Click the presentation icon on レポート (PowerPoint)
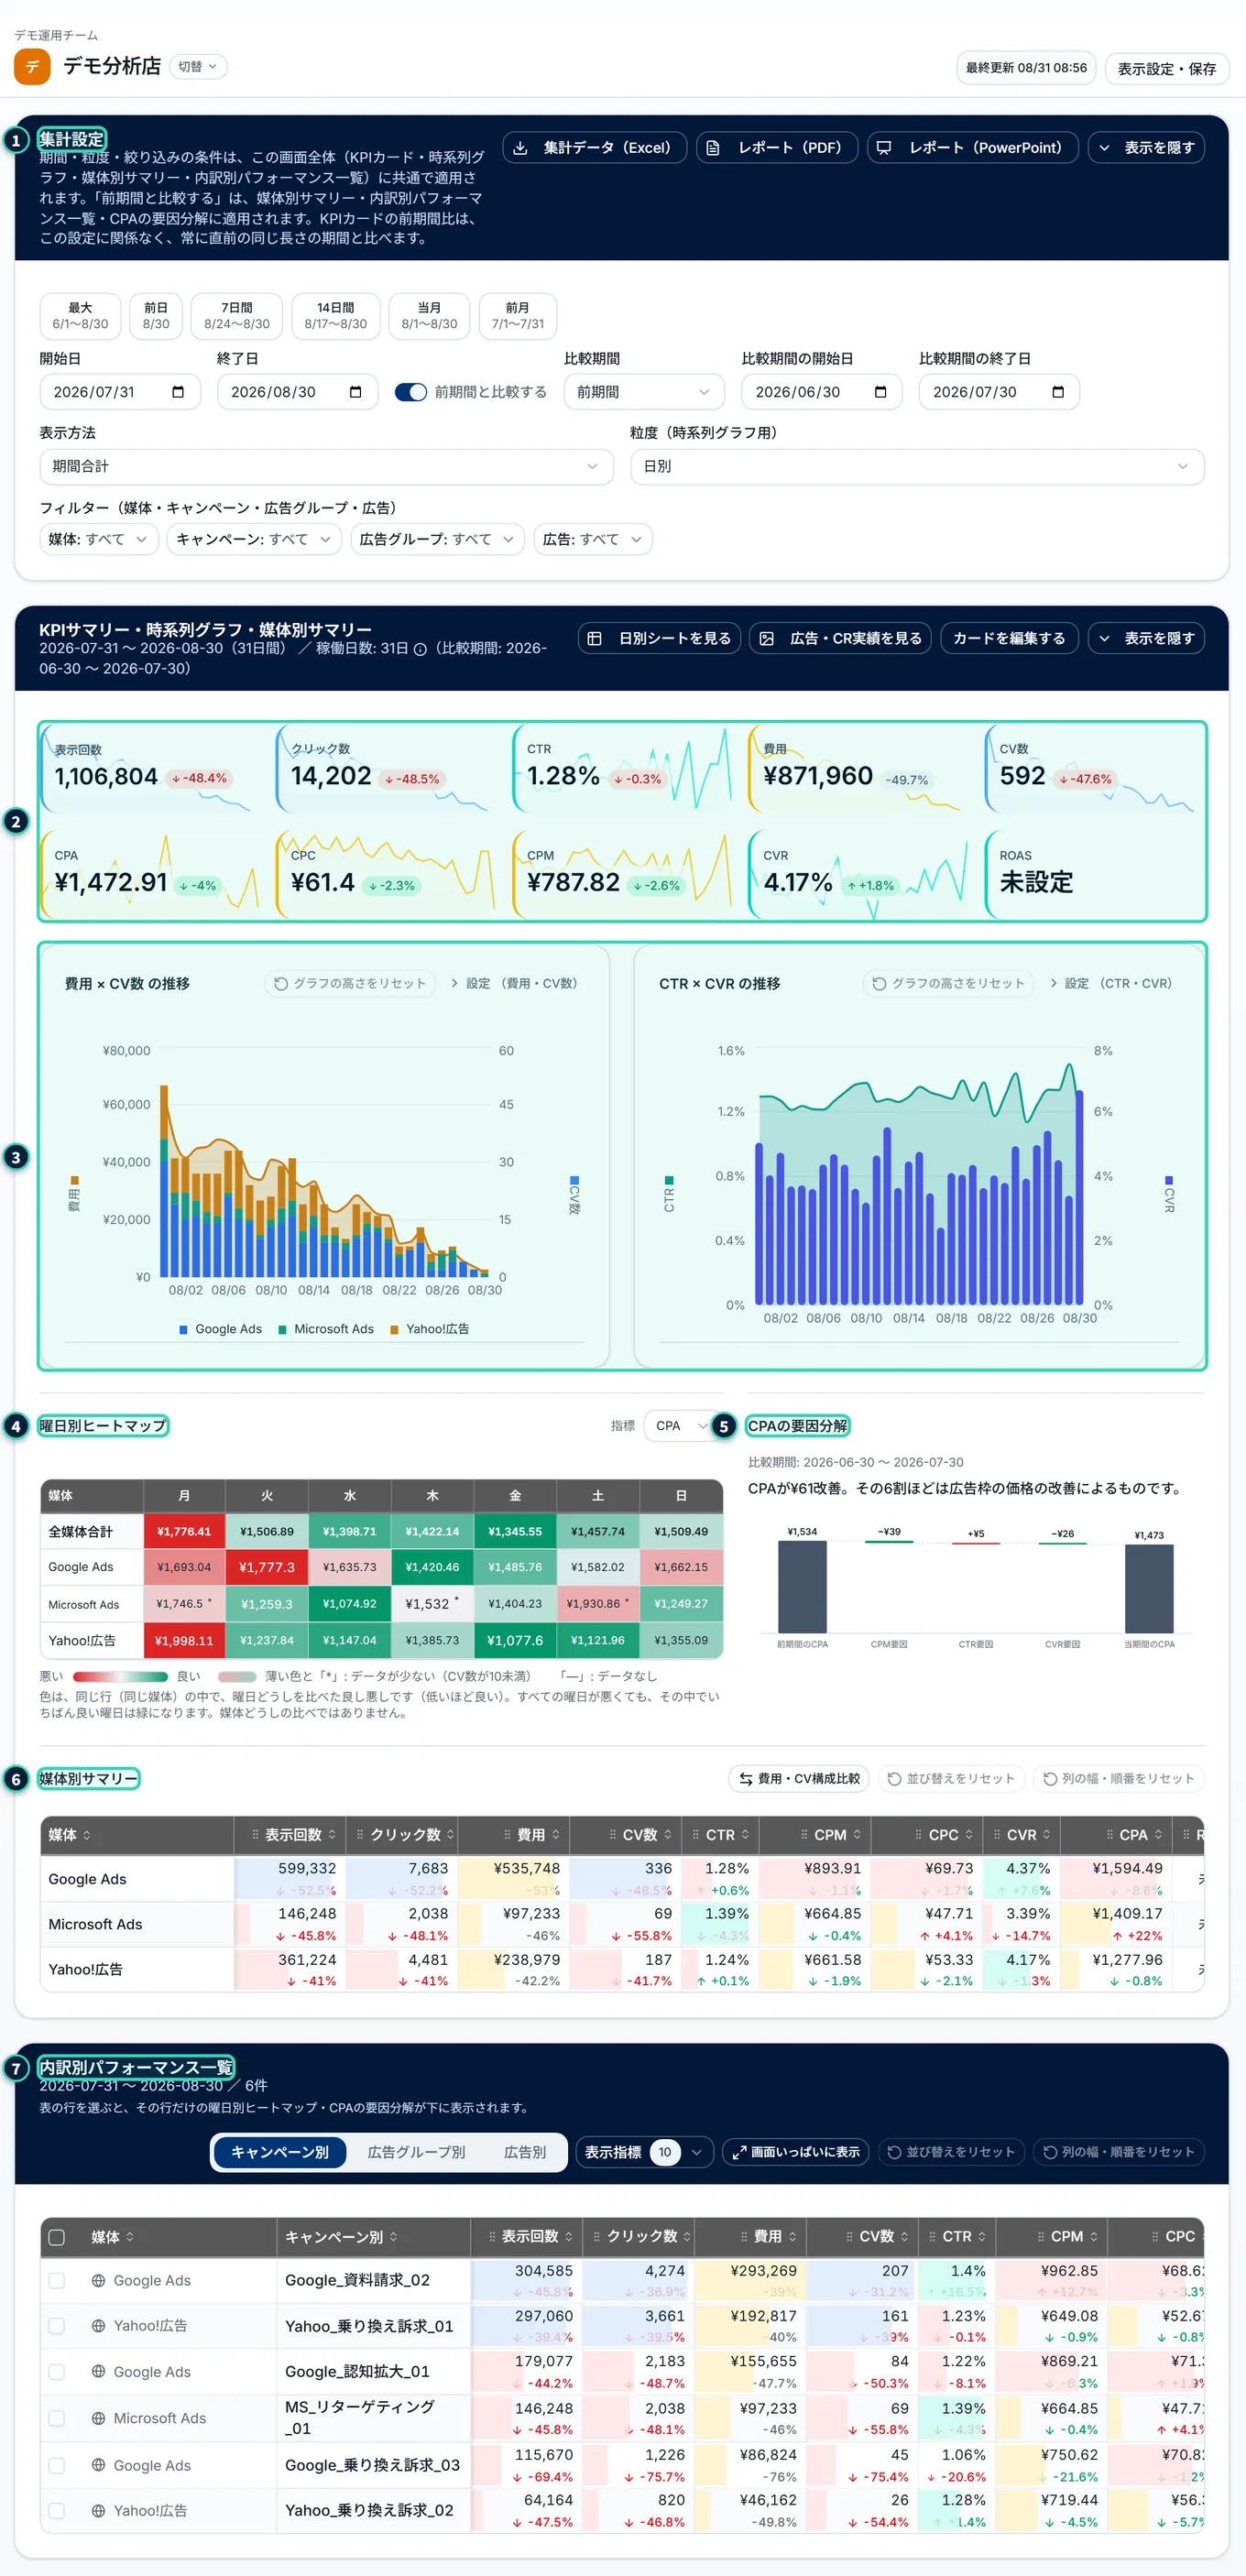1246x2576 pixels. 884,148
